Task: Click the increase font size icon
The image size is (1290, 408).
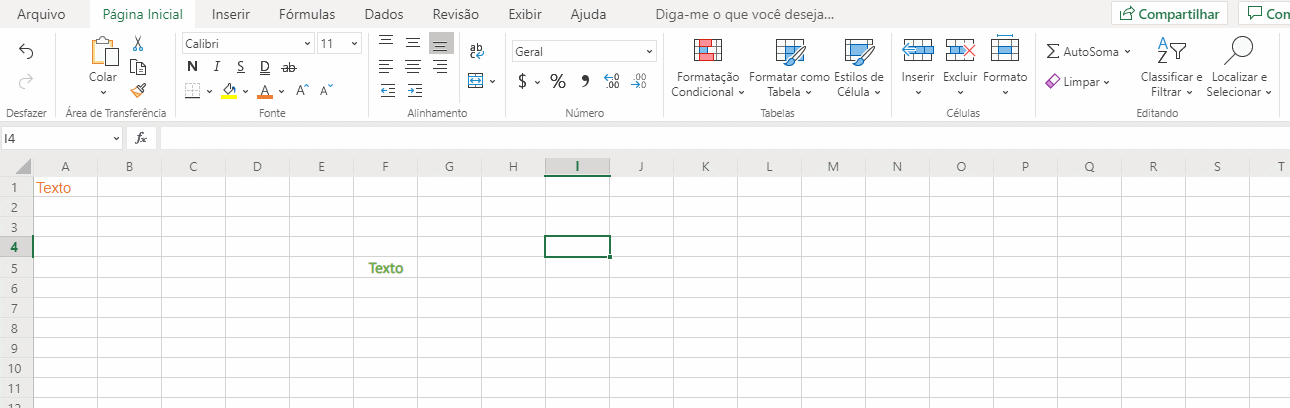Action: click(303, 91)
